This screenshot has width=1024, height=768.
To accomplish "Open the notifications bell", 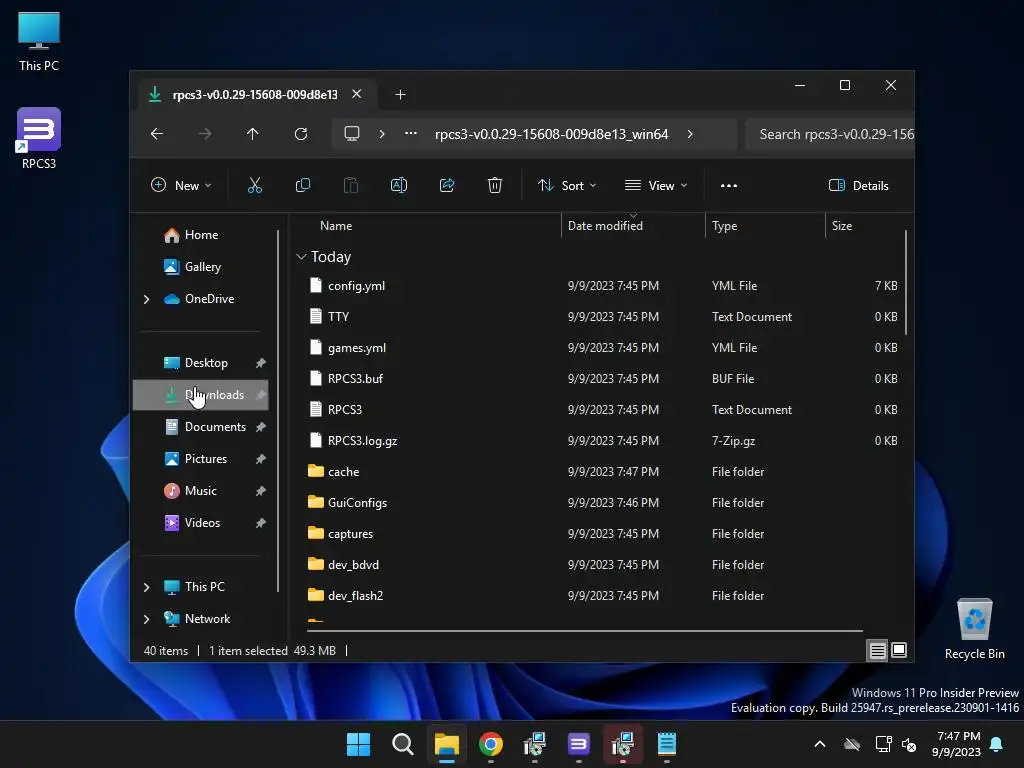I will [996, 744].
